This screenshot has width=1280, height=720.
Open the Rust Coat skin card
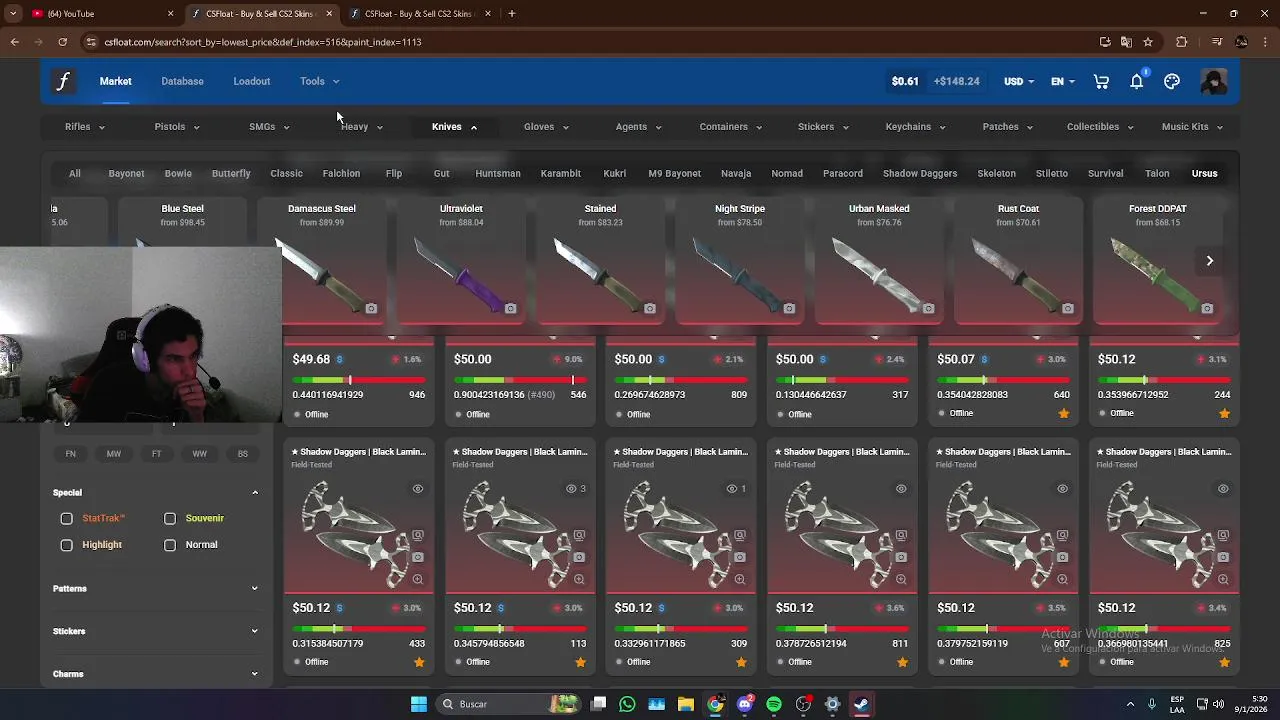pos(1018,261)
